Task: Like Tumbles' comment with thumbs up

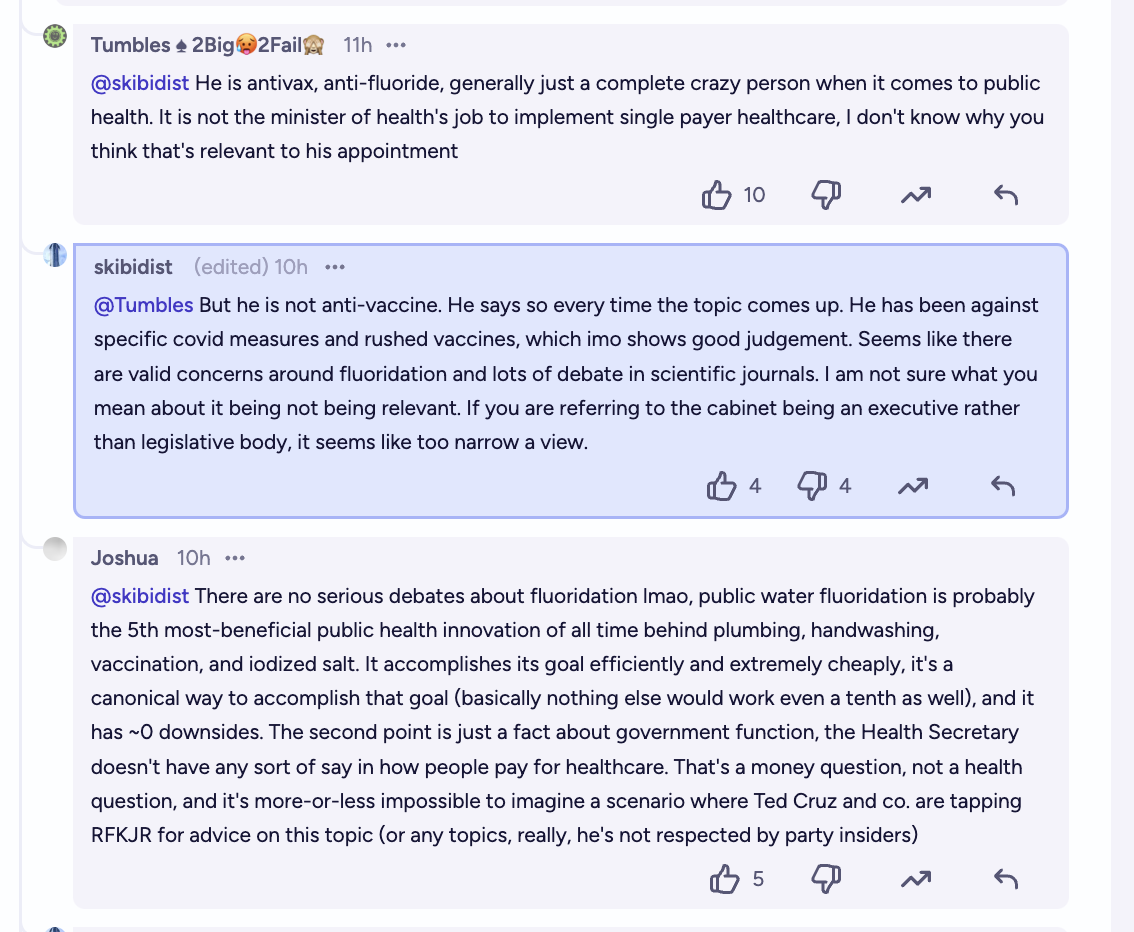Action: pyautogui.click(x=716, y=194)
